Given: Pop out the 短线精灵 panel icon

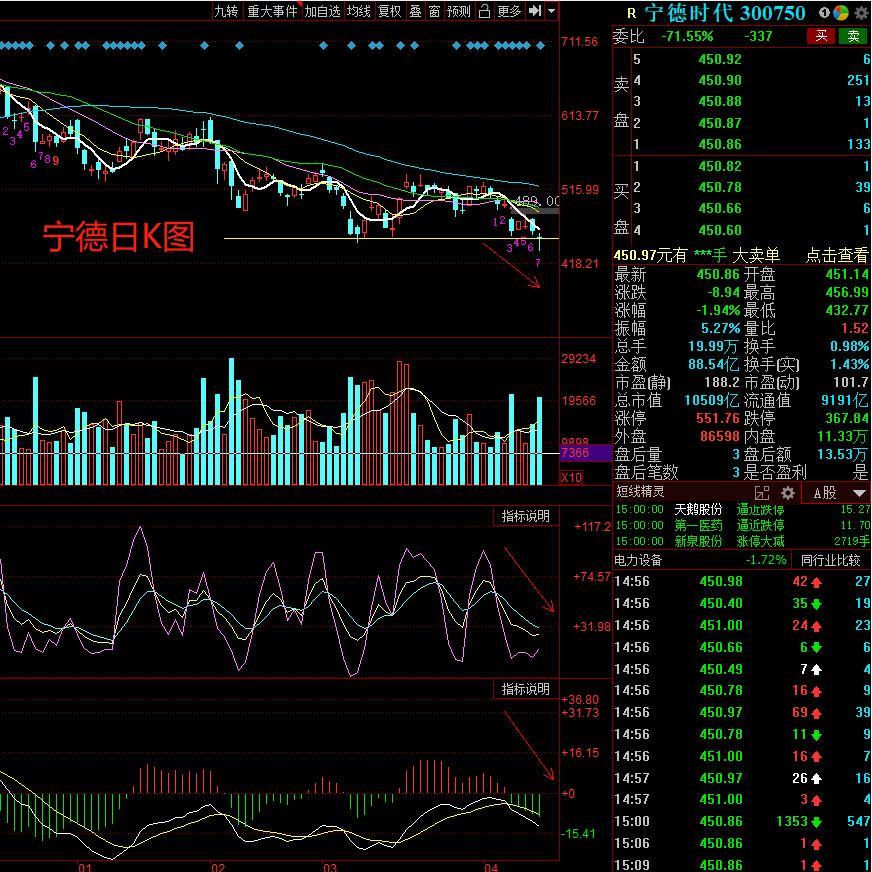Looking at the screenshot, I should tap(762, 493).
